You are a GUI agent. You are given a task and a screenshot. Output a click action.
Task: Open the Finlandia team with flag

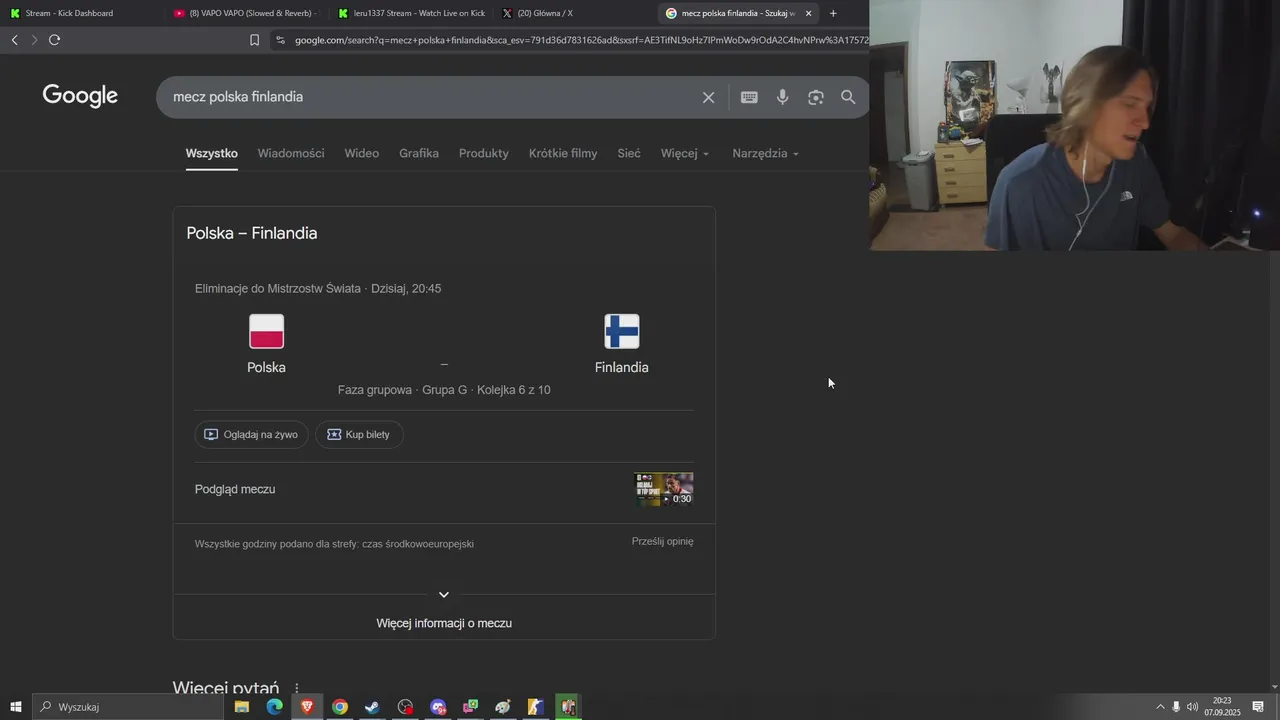tap(621, 345)
